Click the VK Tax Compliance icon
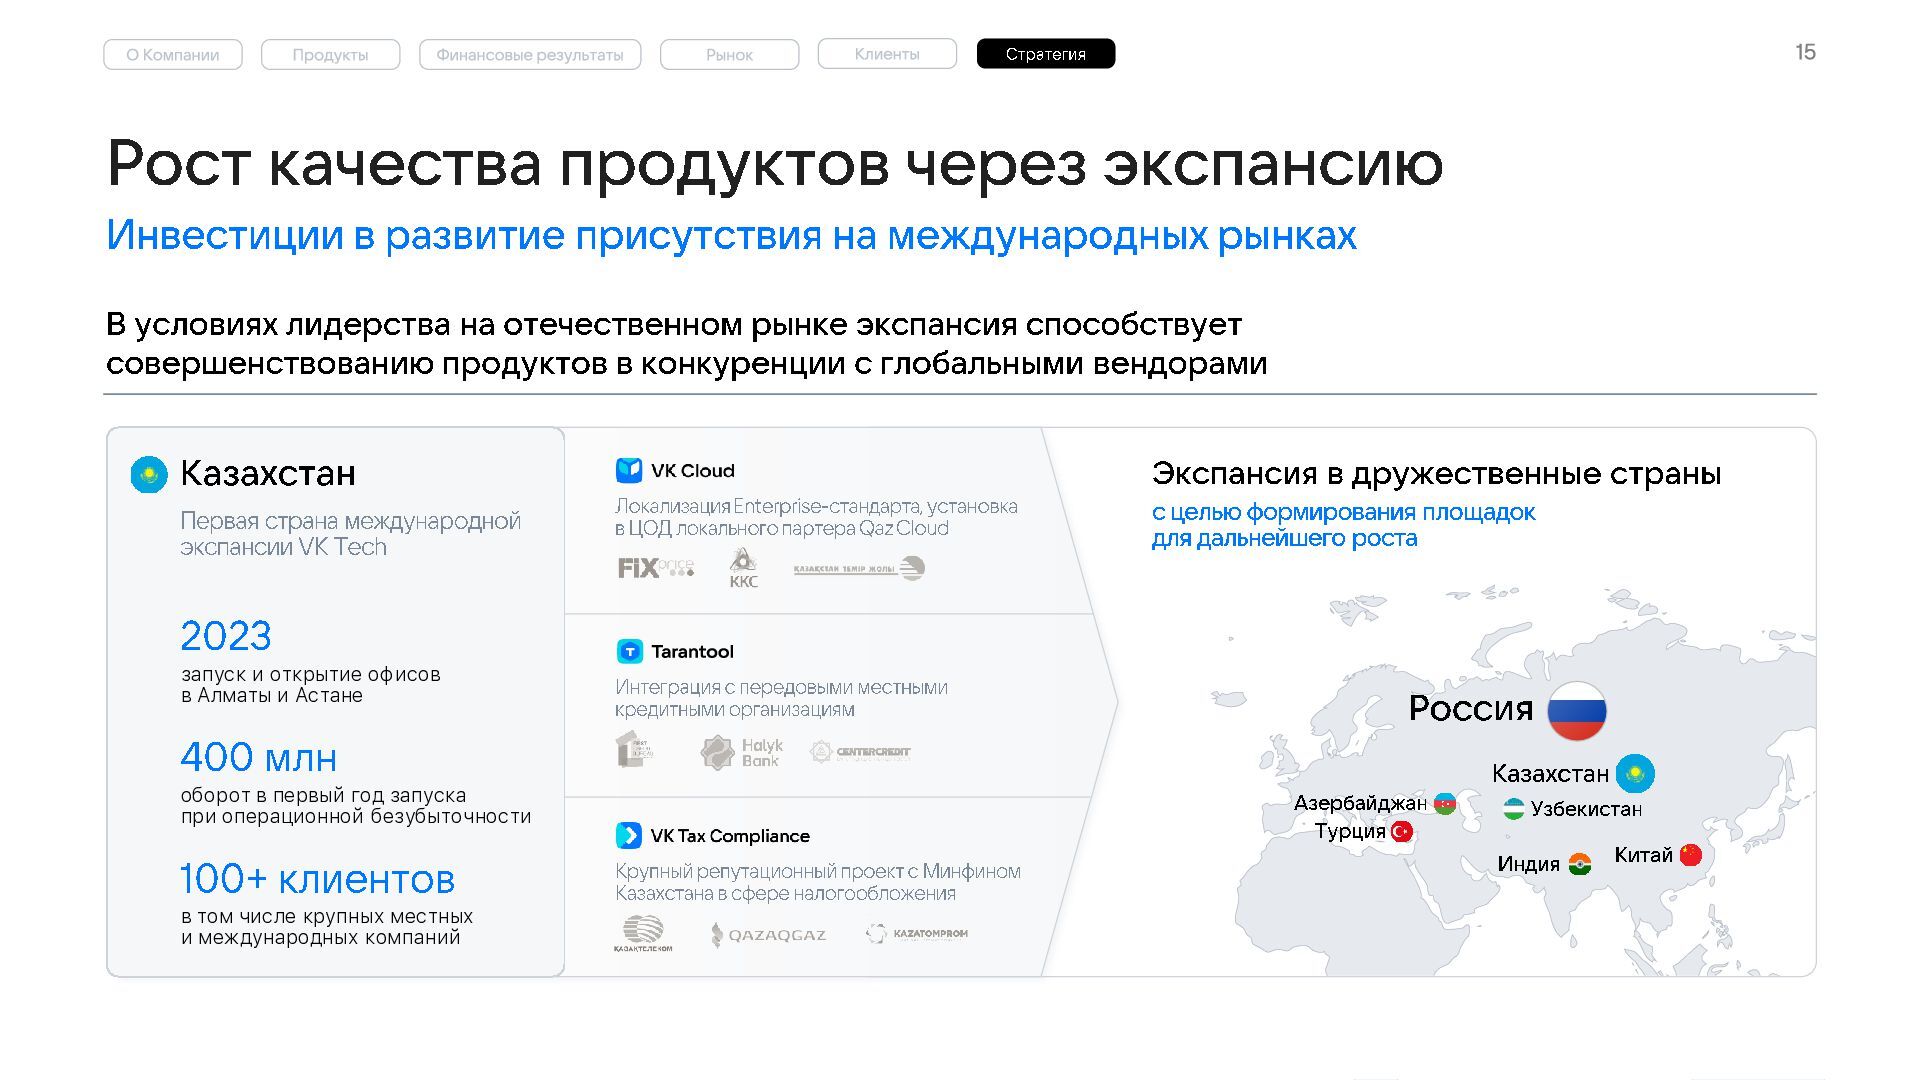1920x1080 pixels. click(x=628, y=835)
